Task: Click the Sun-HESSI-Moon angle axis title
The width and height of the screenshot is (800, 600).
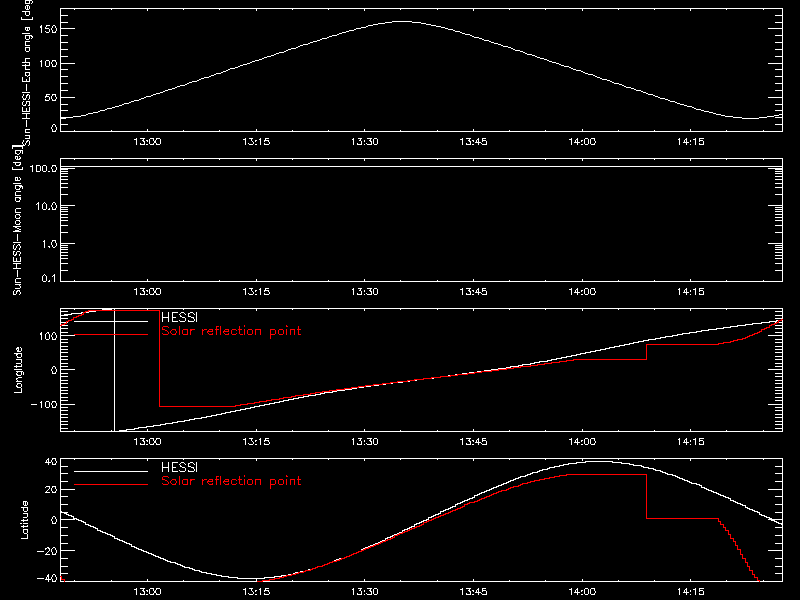Action: 17,220
